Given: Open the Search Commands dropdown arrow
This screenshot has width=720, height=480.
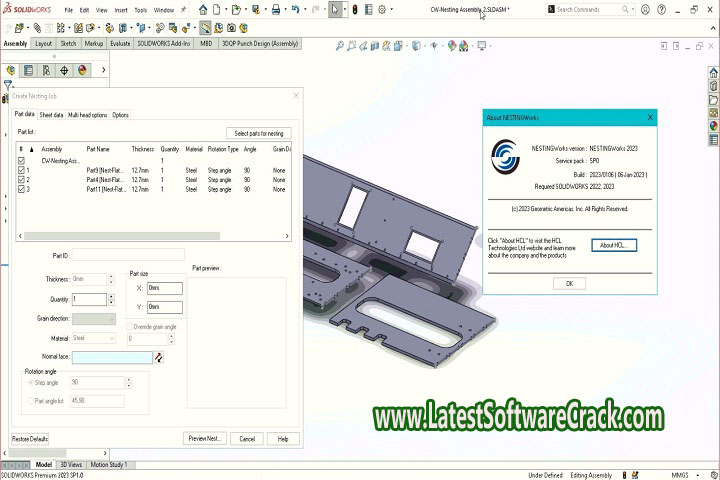Looking at the screenshot, I should pos(633,9).
